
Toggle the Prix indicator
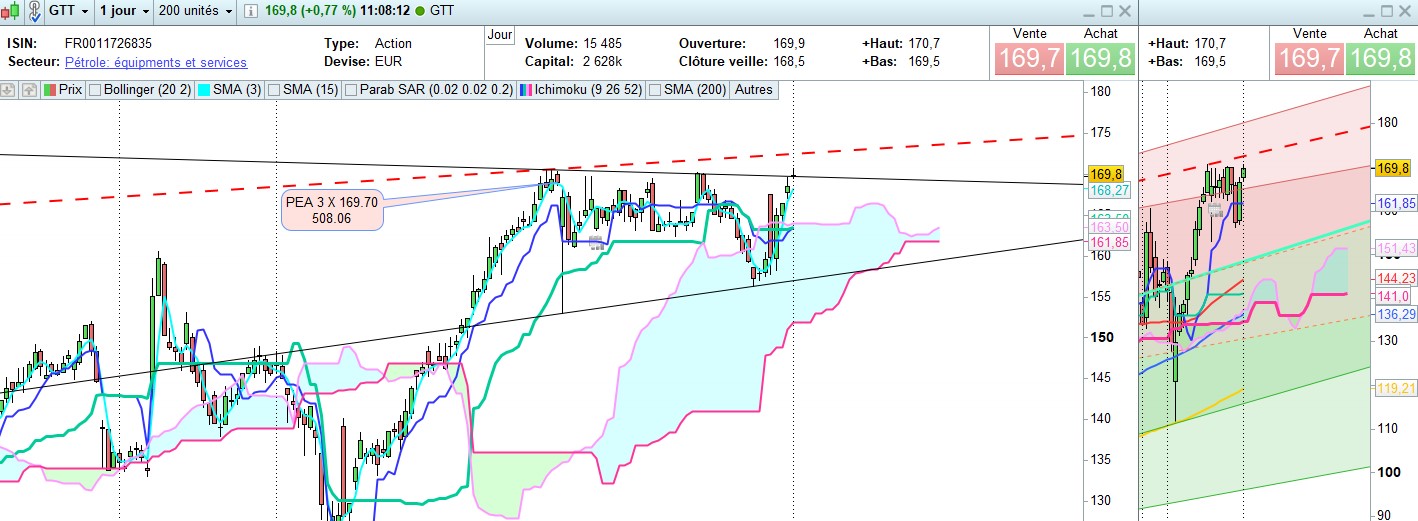pos(64,90)
